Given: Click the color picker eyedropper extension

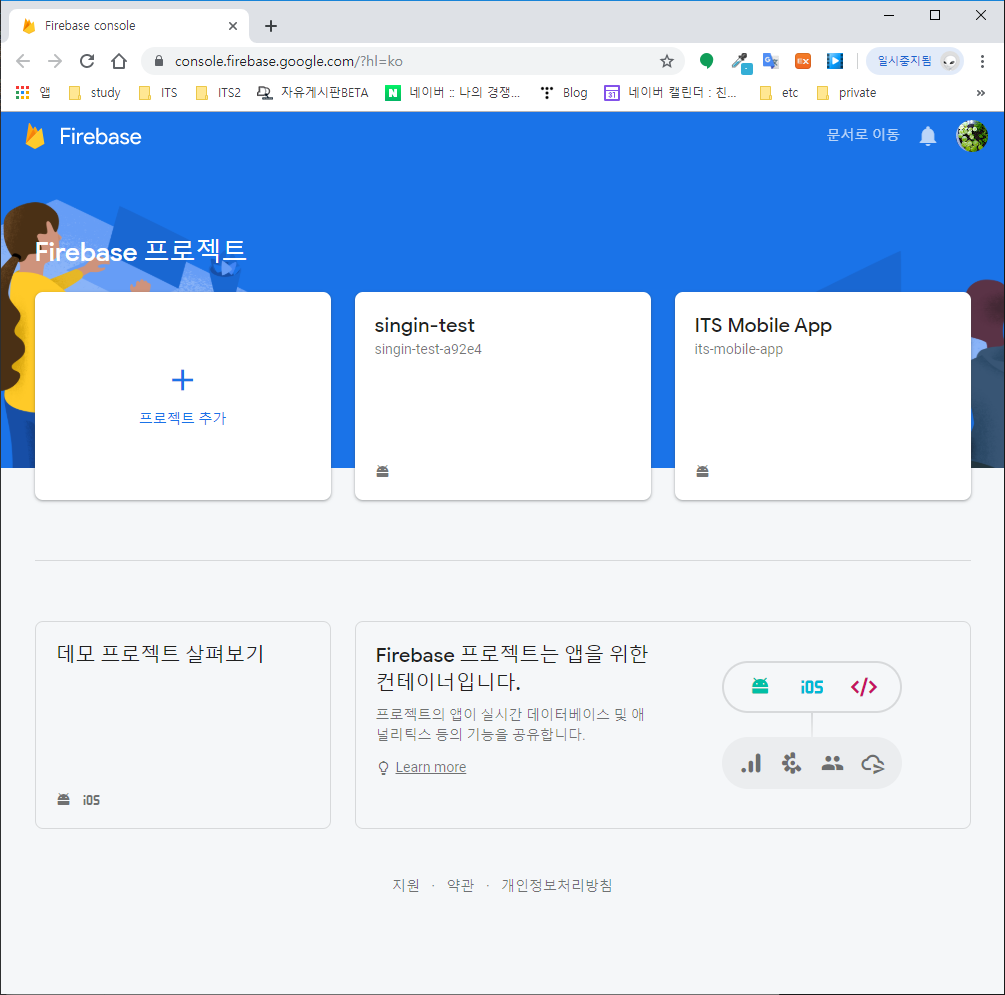Looking at the screenshot, I should pos(742,62).
